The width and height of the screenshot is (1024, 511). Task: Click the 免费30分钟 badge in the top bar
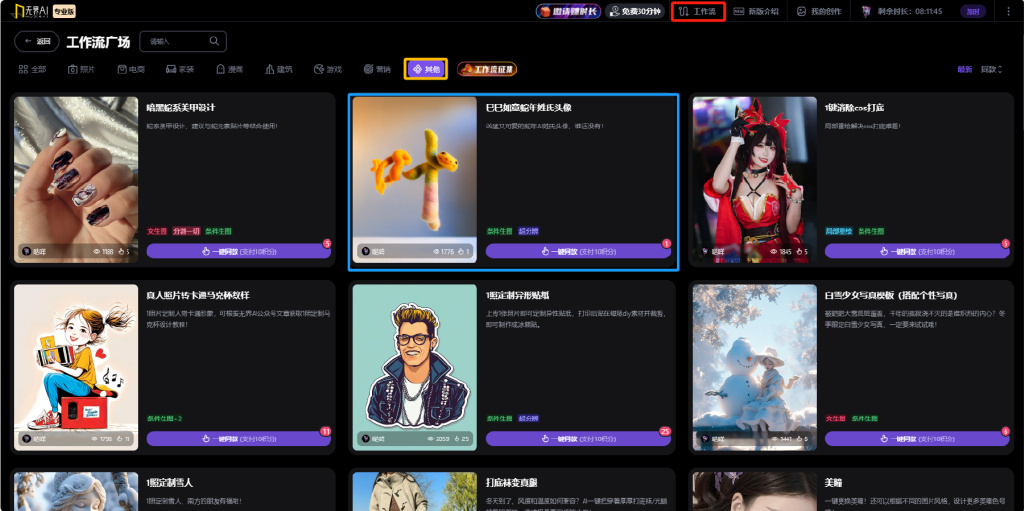[634, 12]
